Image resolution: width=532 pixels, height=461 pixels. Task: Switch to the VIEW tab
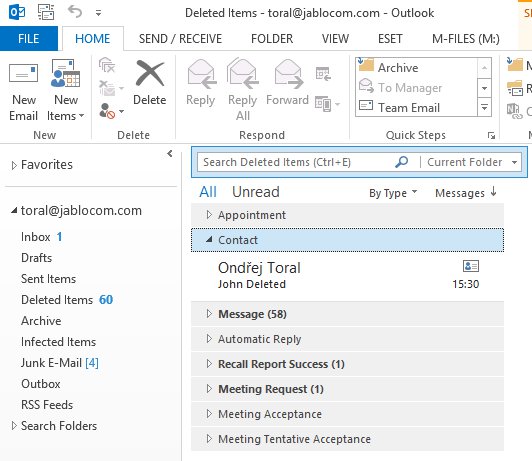click(335, 38)
